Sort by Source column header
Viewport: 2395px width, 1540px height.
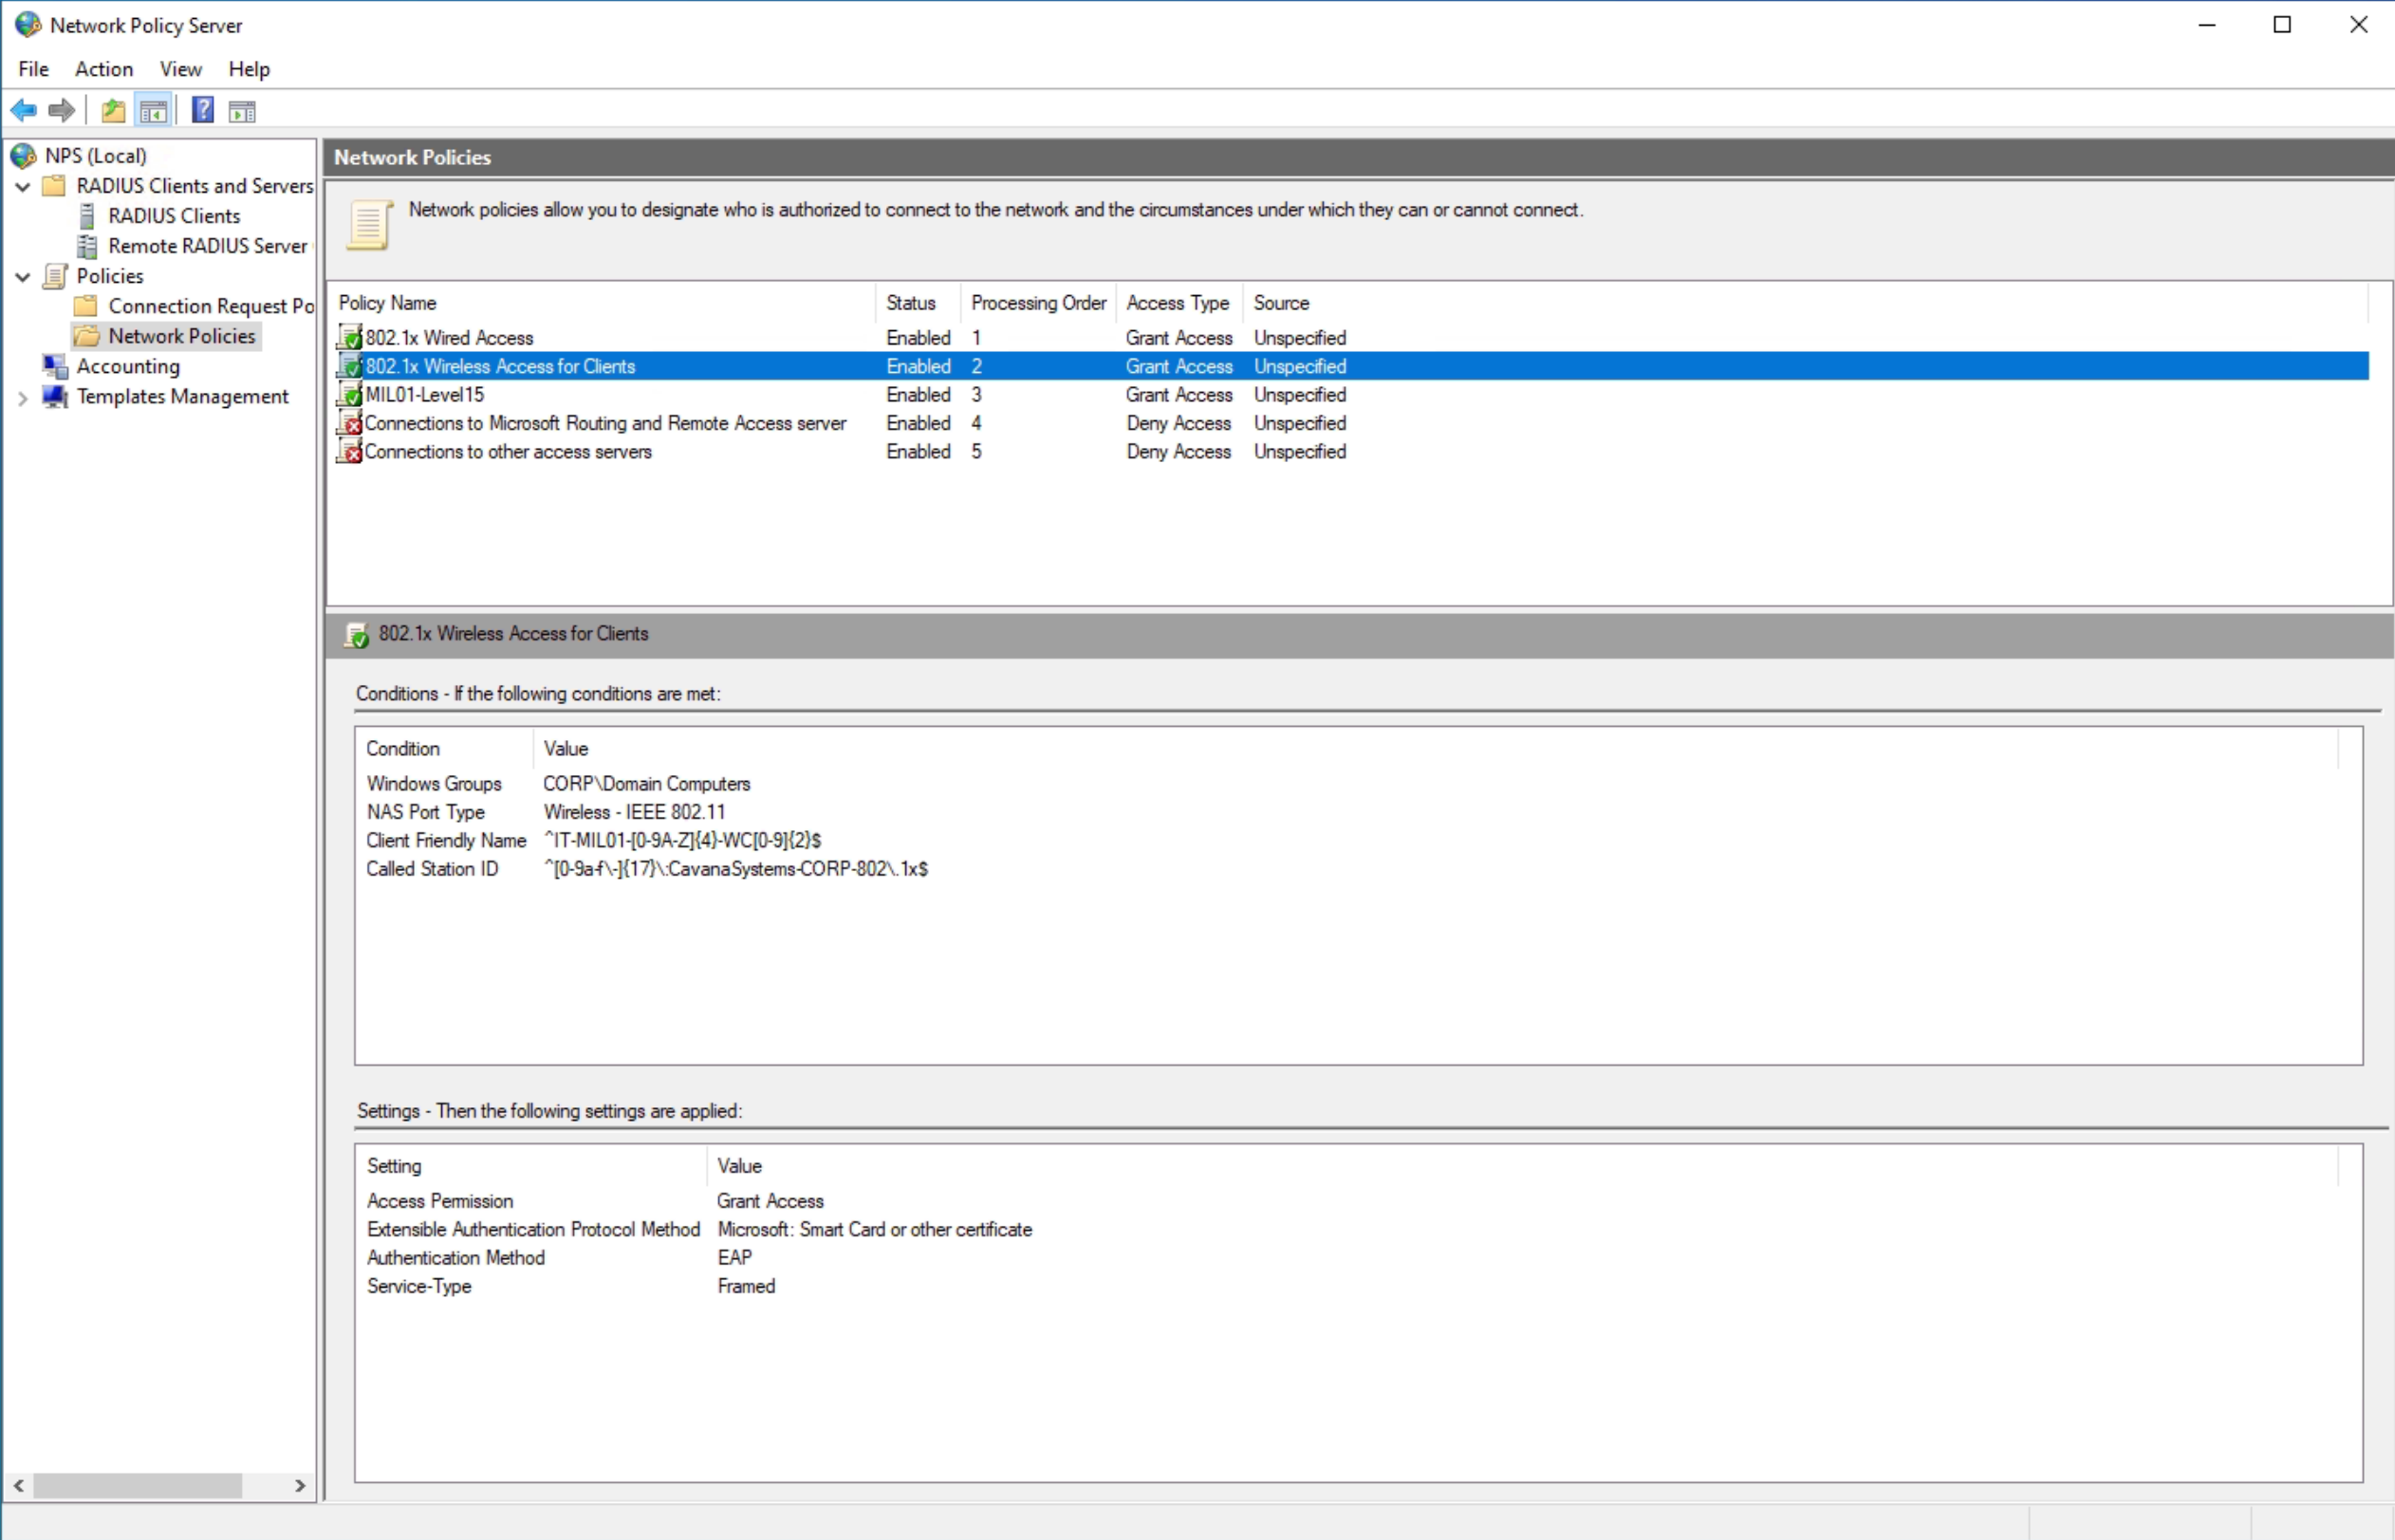(x=1804, y=303)
